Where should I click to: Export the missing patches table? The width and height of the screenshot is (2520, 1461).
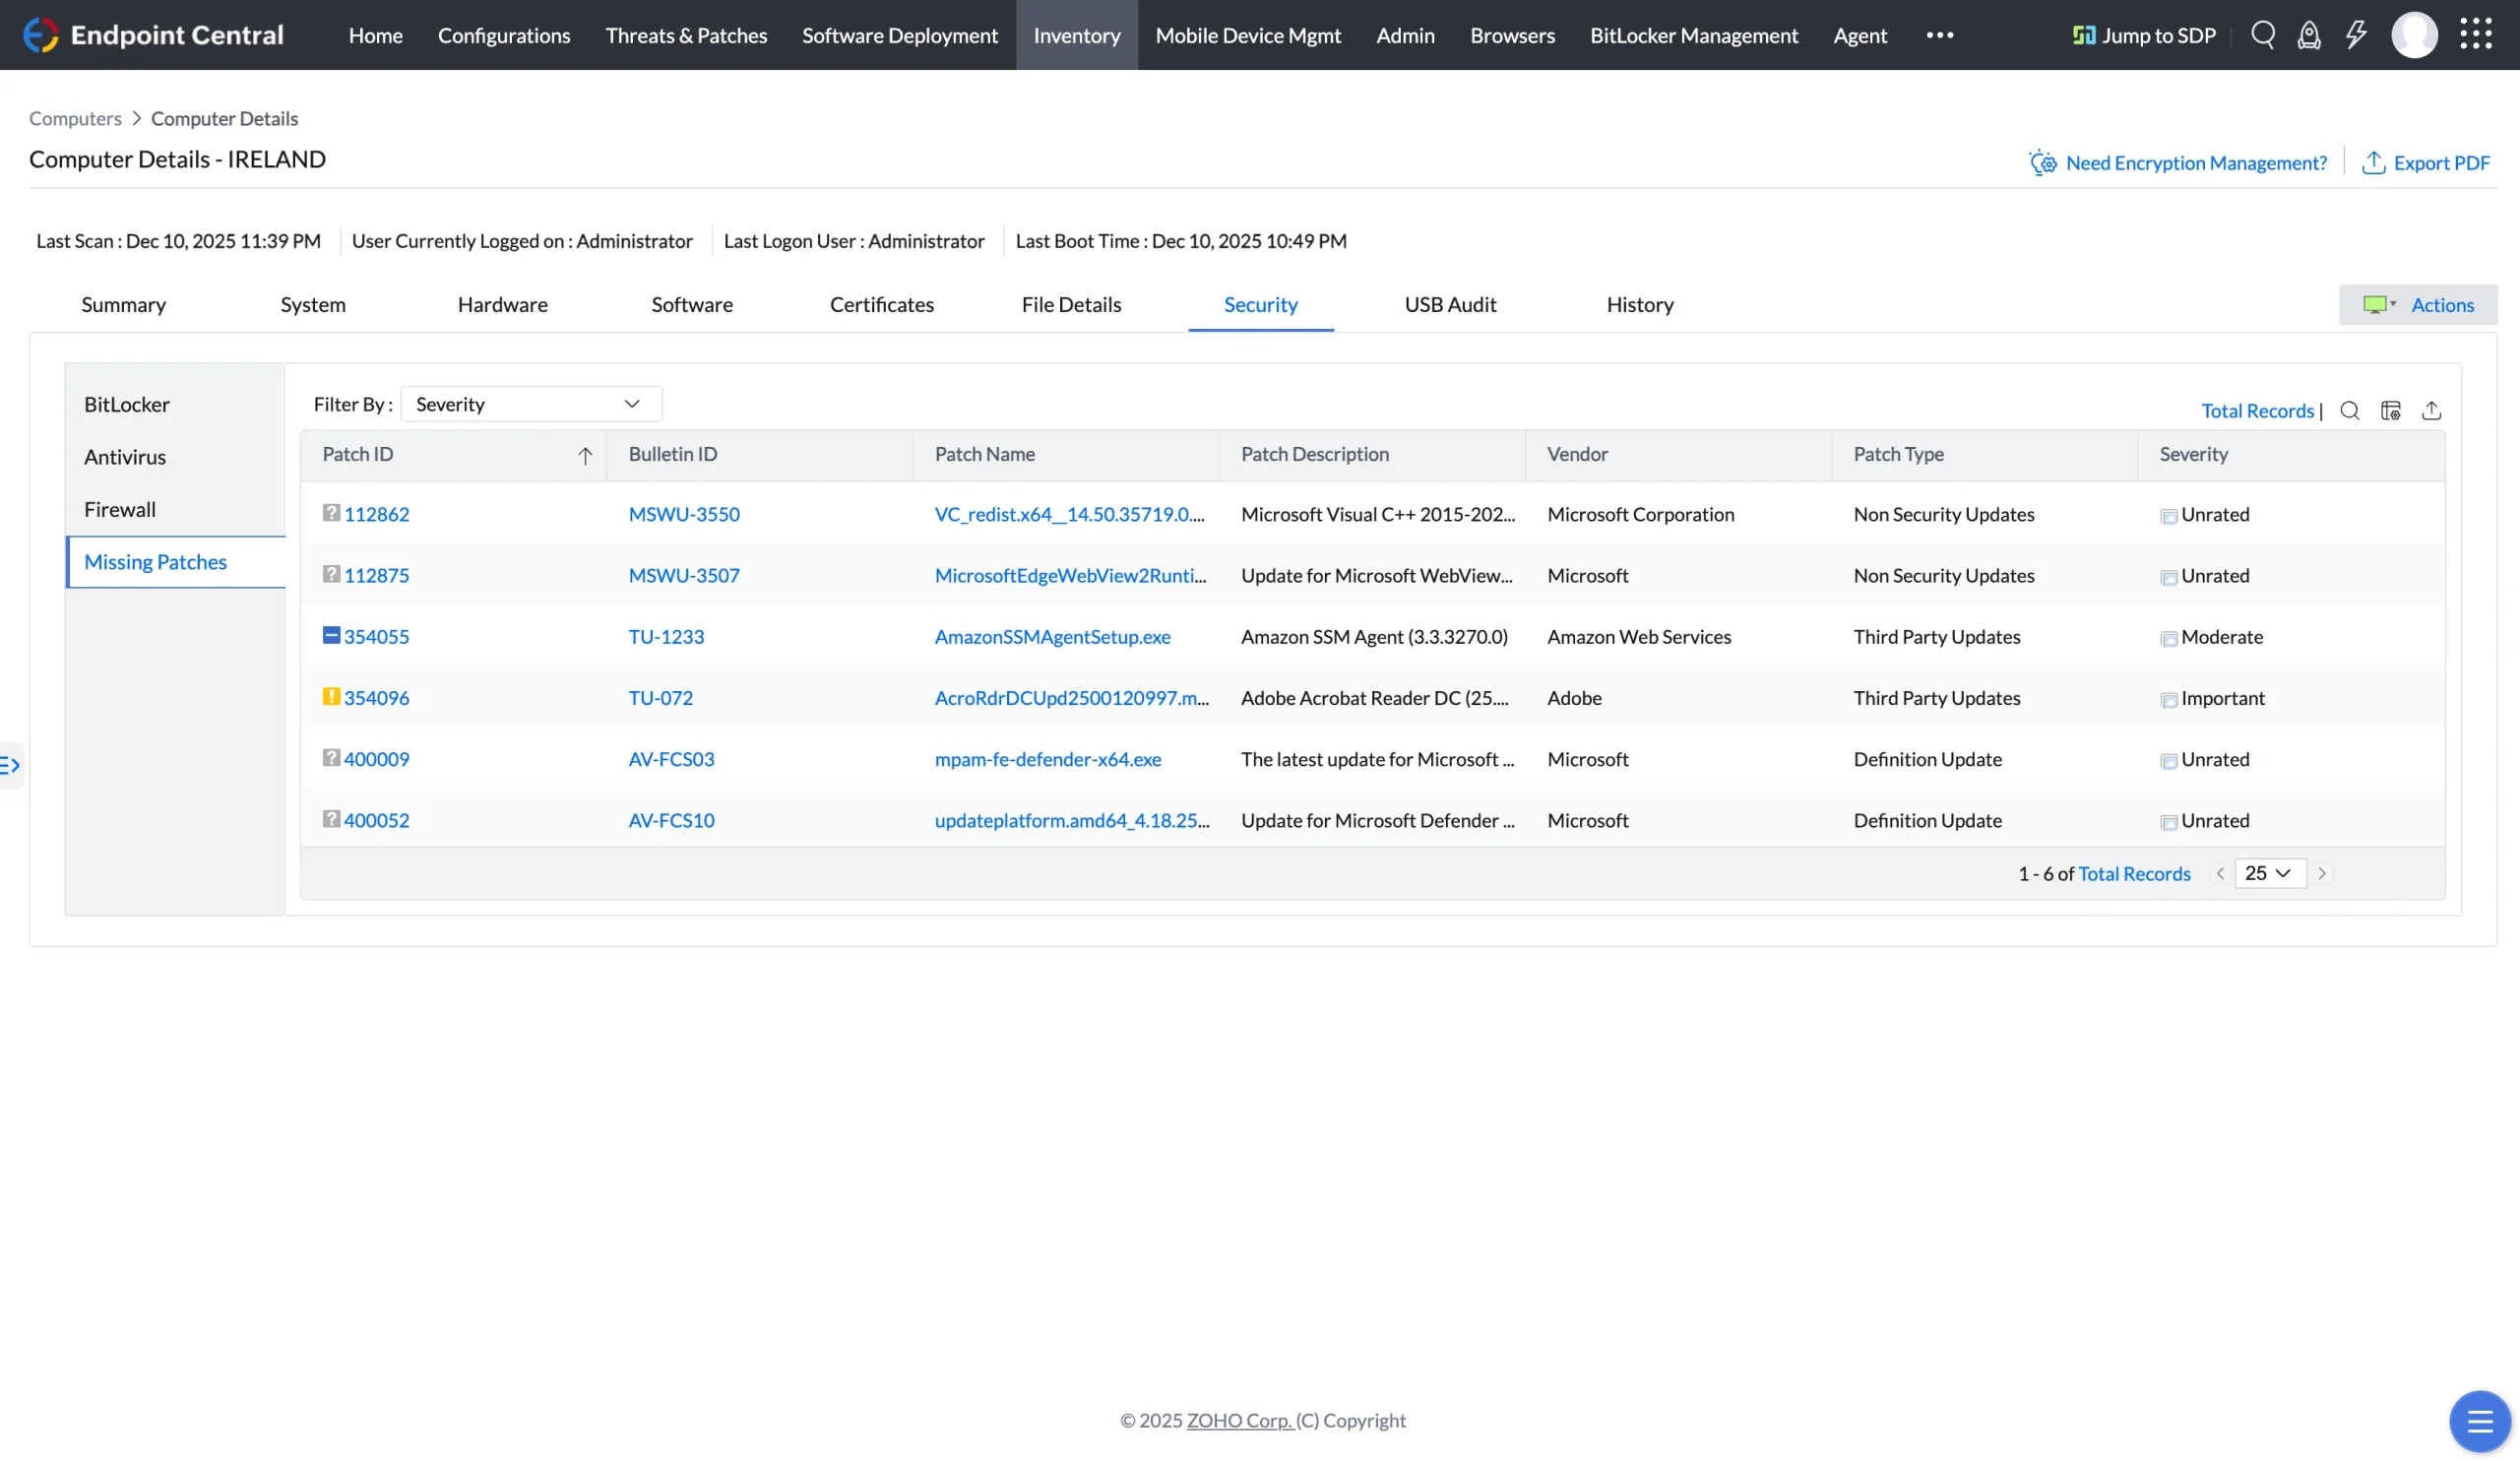[x=2432, y=410]
